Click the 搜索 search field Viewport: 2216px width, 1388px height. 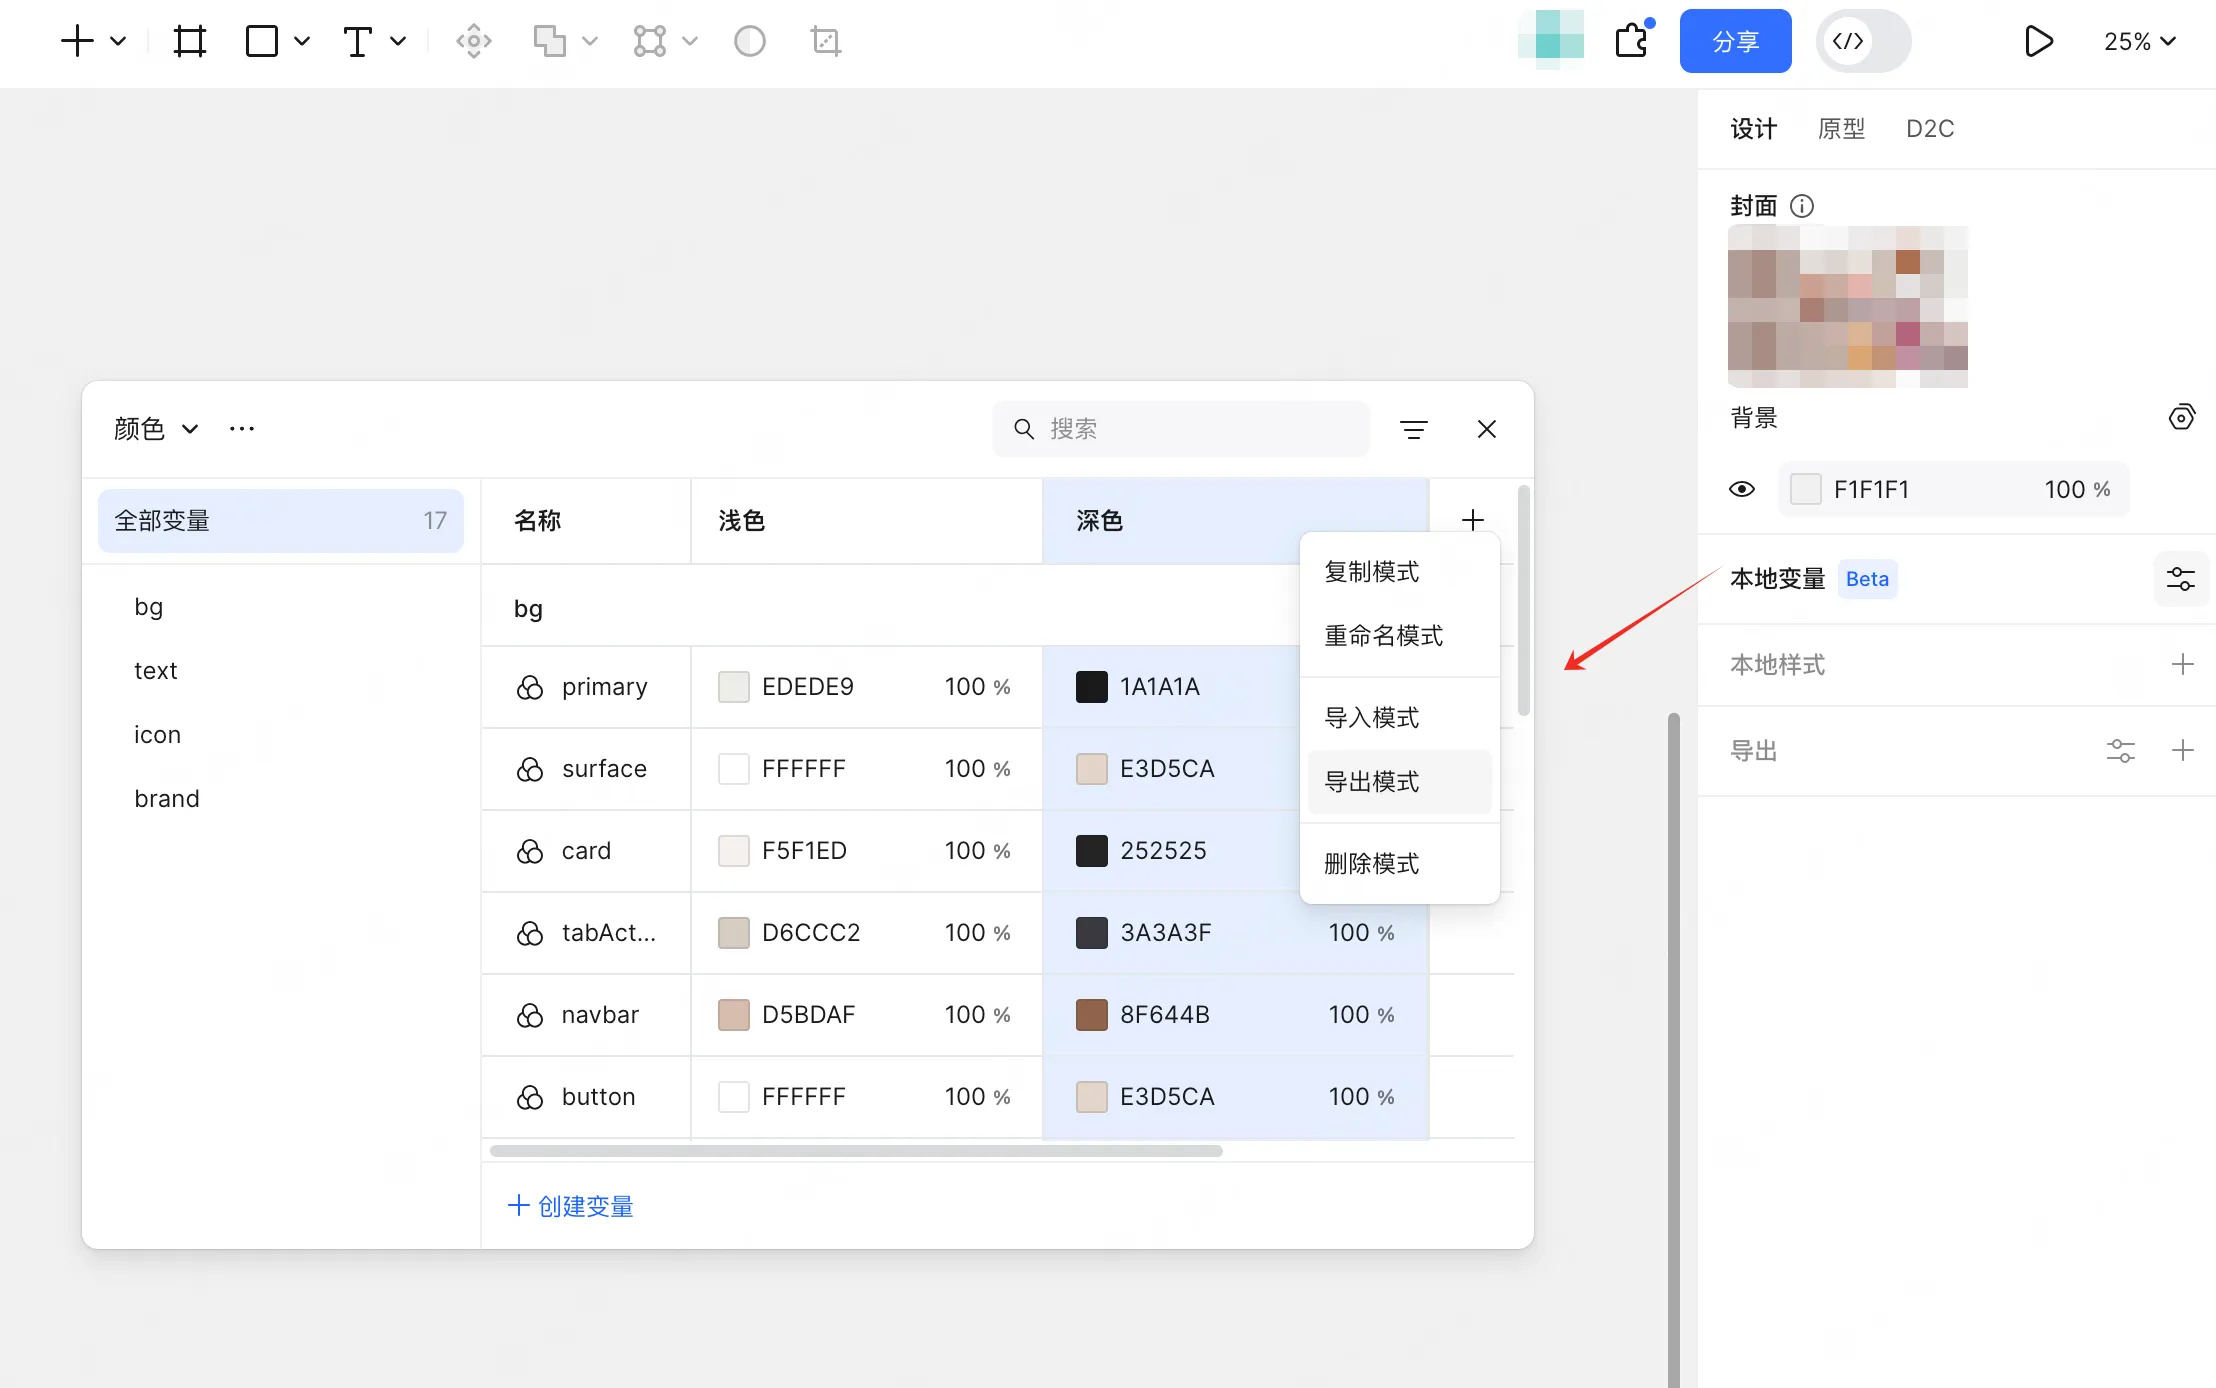pos(1181,429)
